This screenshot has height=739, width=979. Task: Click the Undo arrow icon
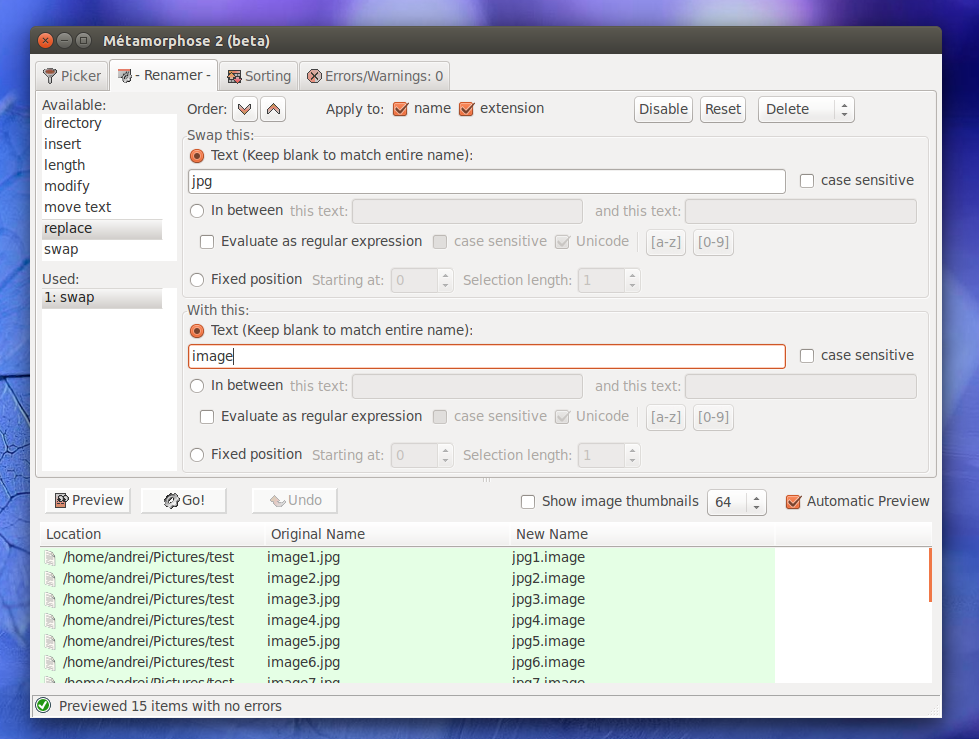click(277, 500)
